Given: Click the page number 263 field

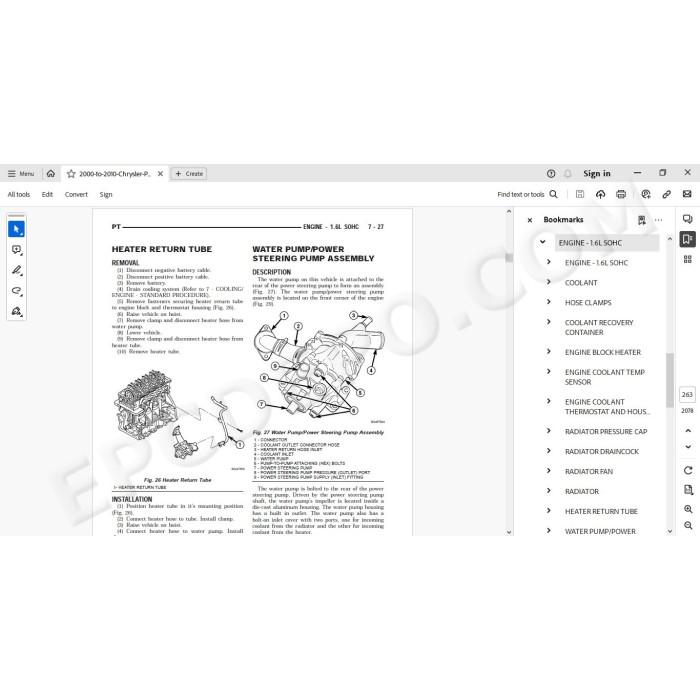Looking at the screenshot, I should click(x=688, y=395).
